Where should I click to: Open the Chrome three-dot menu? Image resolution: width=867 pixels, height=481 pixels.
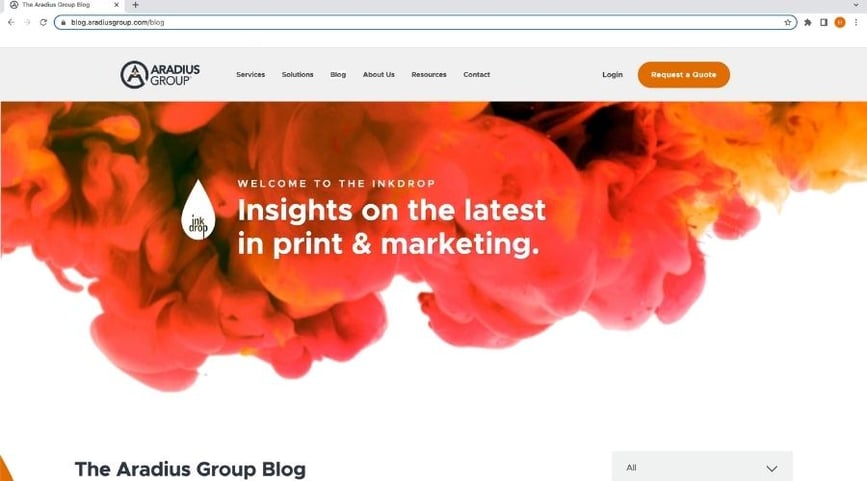856,23
